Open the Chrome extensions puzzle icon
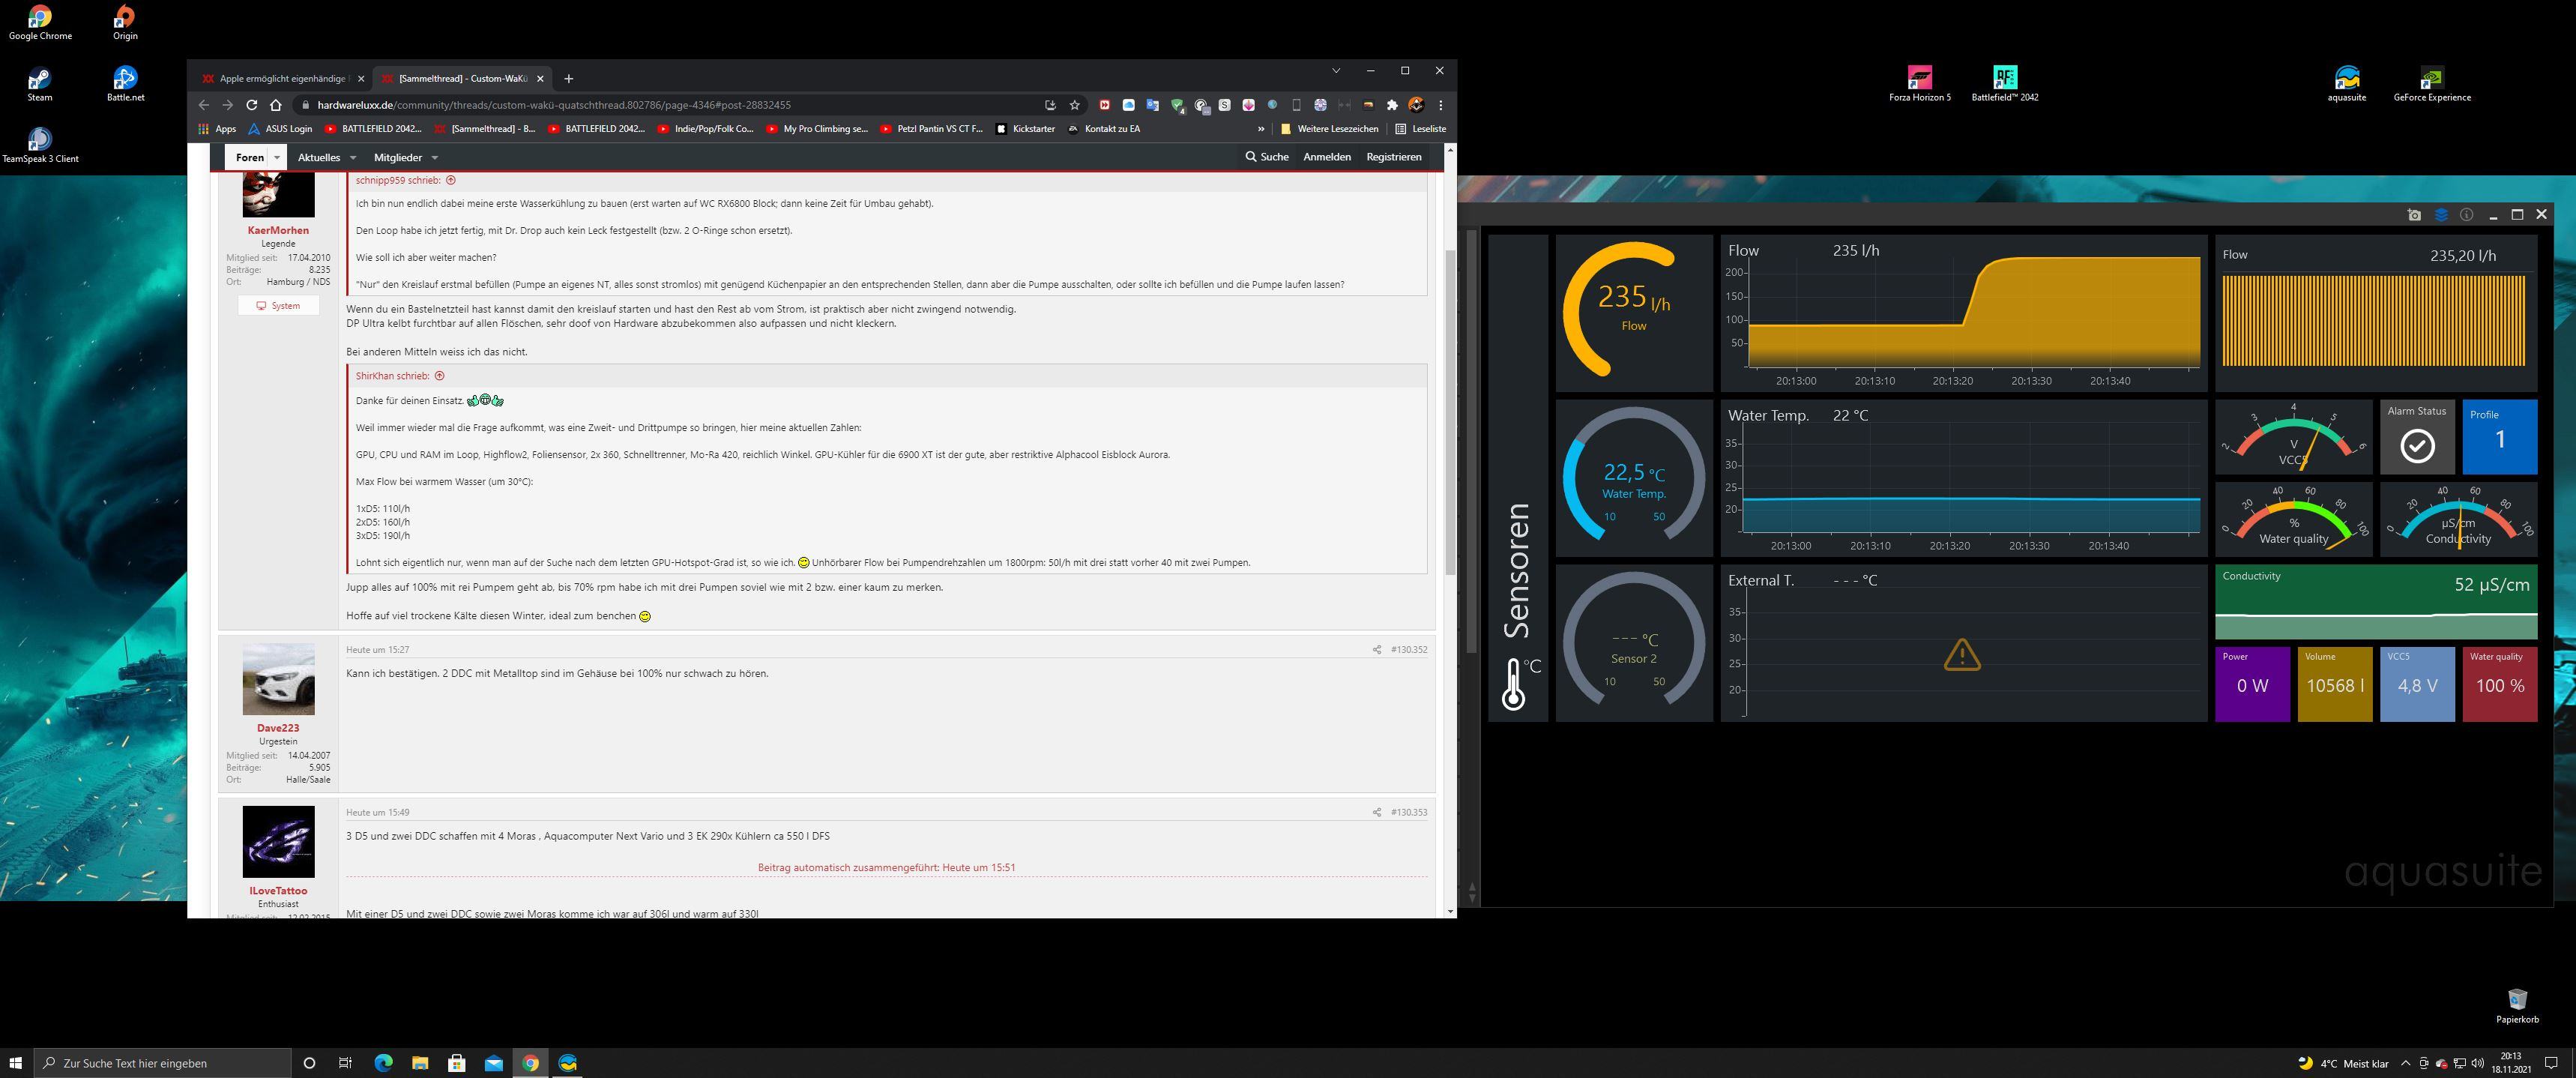The height and width of the screenshot is (1078, 2576). 1392,105
